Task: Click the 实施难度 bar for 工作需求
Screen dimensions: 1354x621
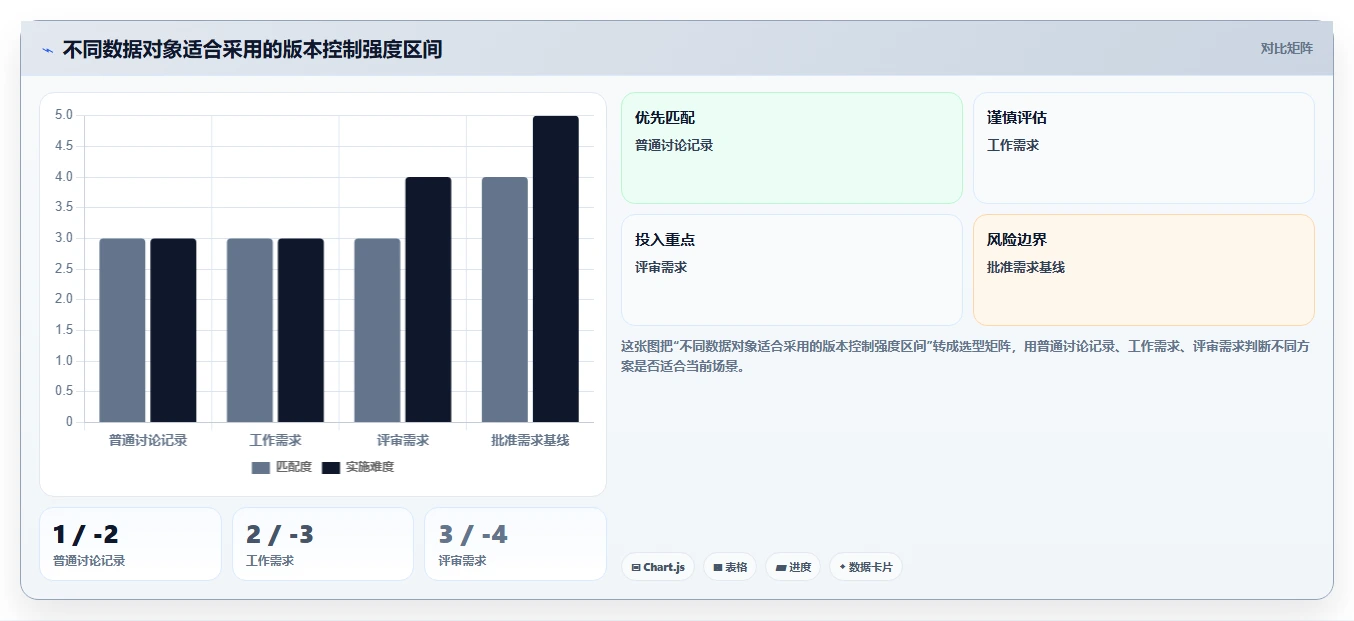Action: click(x=301, y=330)
